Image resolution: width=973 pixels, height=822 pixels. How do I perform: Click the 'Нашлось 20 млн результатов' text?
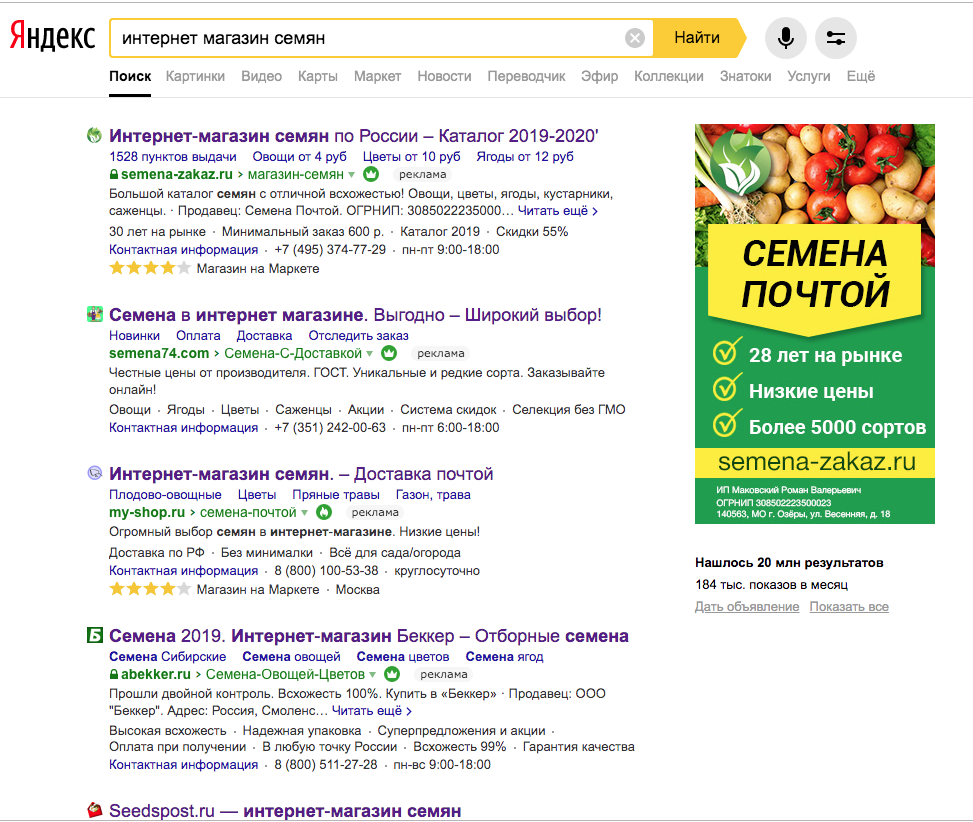pyautogui.click(x=789, y=563)
